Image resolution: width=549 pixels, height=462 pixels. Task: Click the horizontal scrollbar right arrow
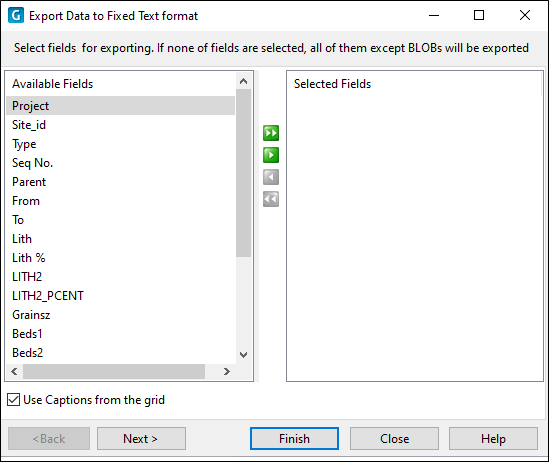227,371
